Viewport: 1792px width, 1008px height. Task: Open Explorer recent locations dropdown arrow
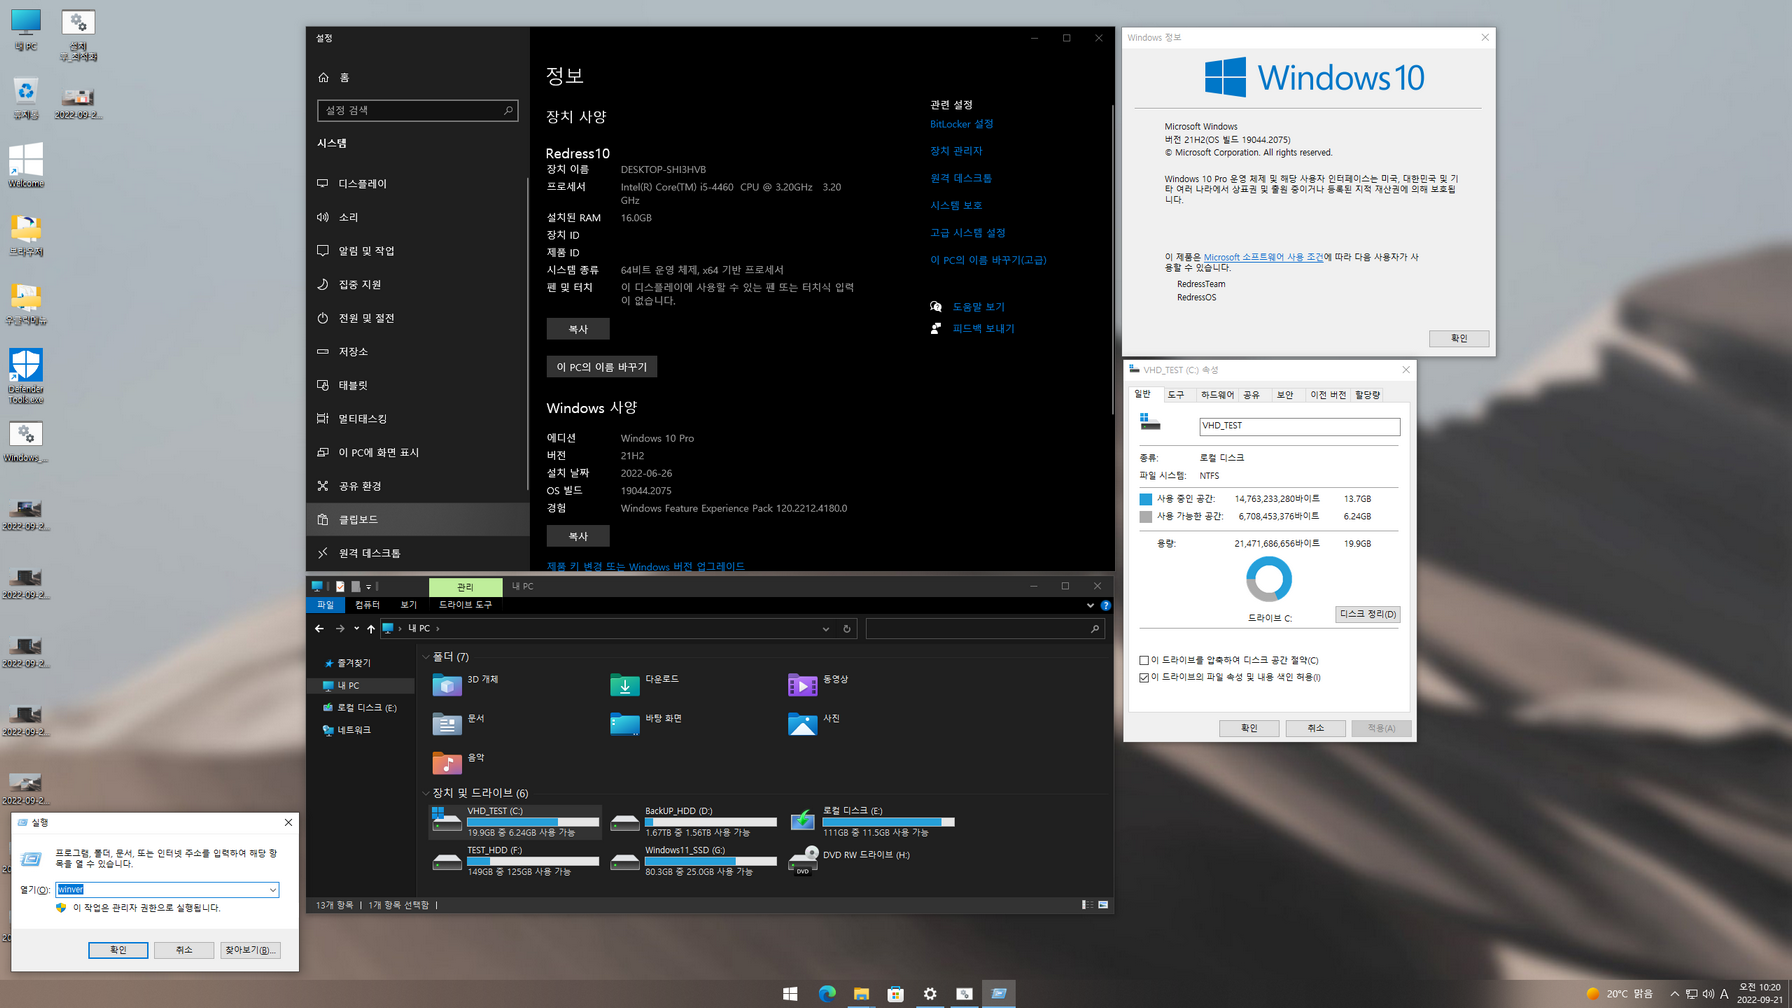point(356,629)
